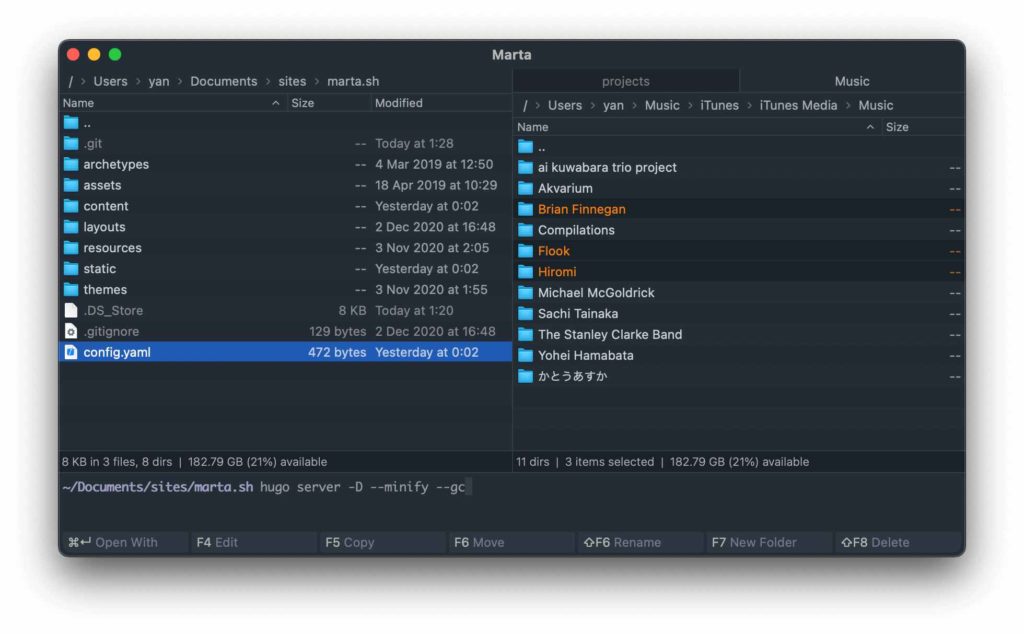Go to iTunes Media in right breadcrumb
Viewport: 1024px width, 634px height.
798,106
